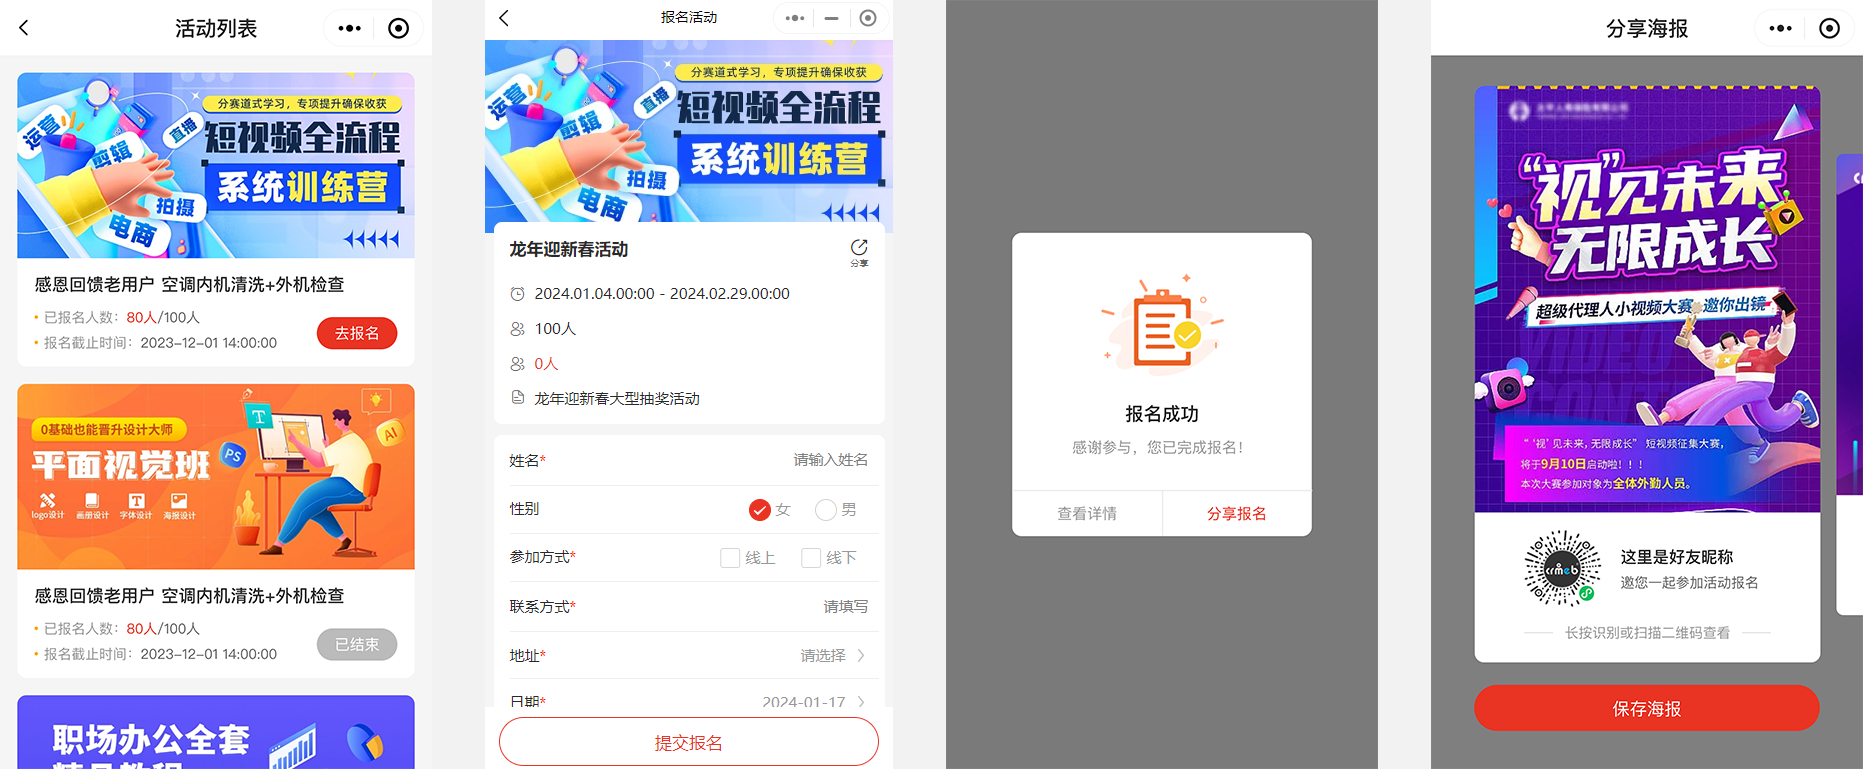This screenshot has width=1863, height=769.
Task: Open the 平面视觉班 activity banner
Action: [216, 477]
